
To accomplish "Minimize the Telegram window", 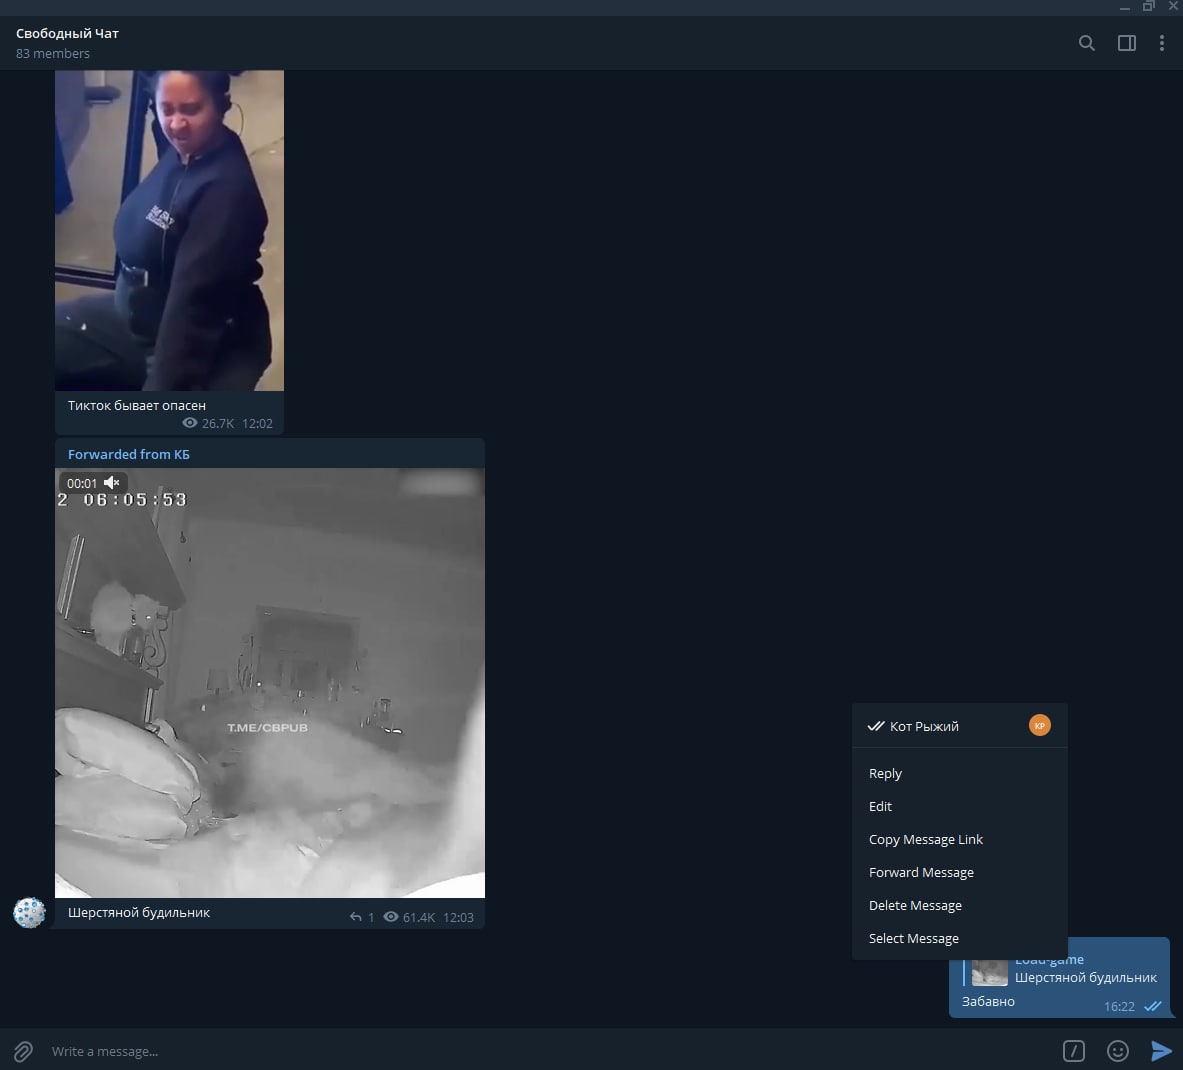I will tap(1124, 6).
